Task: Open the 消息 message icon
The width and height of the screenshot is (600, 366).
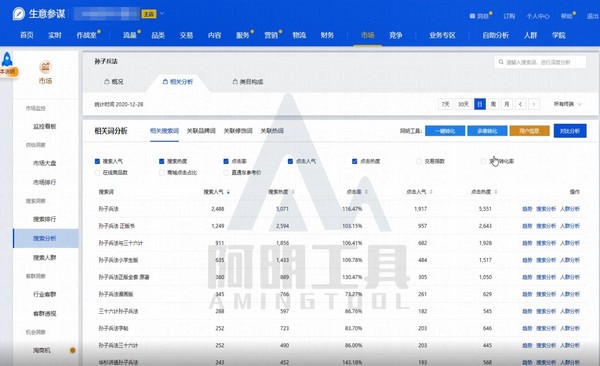Action: [472, 16]
